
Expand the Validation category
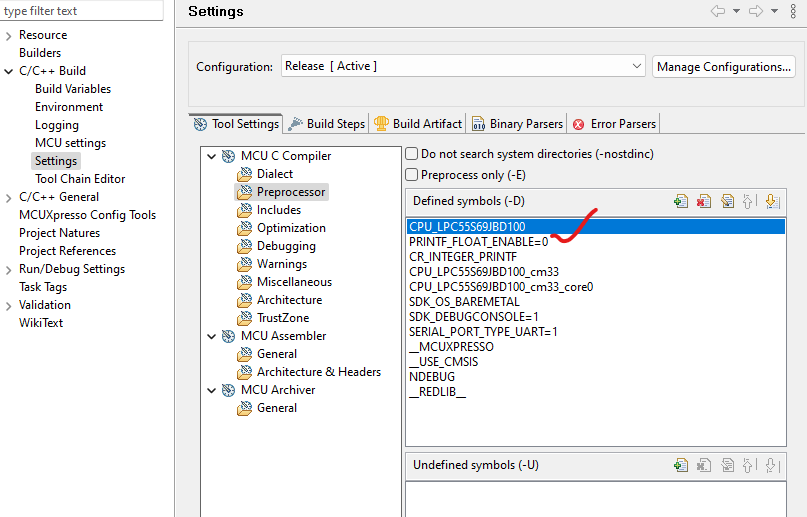click(8, 306)
